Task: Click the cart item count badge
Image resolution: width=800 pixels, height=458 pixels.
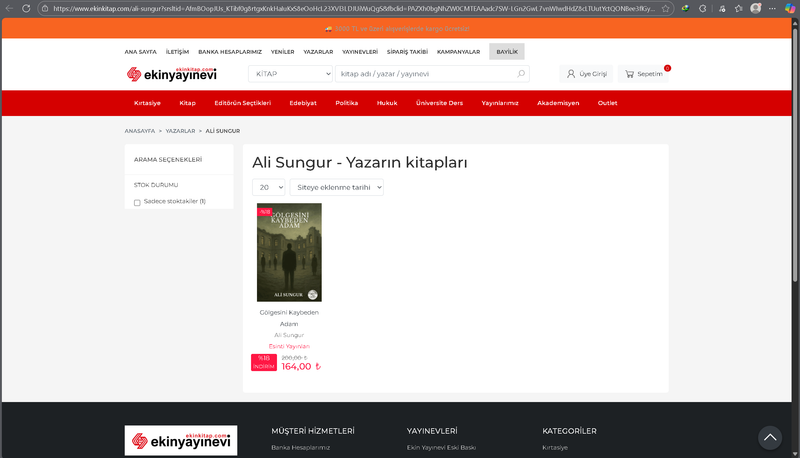Action: coord(667,68)
